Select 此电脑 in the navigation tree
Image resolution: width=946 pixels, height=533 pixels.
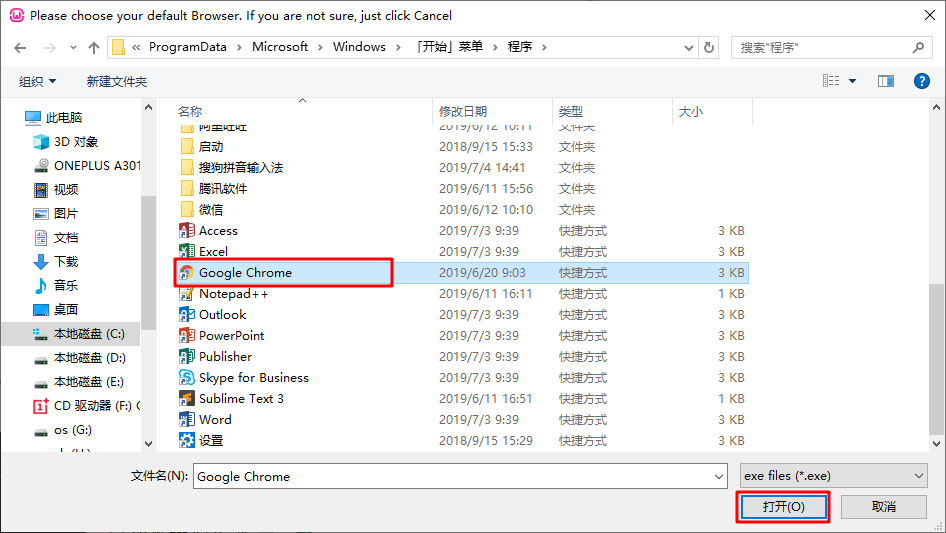pos(53,118)
